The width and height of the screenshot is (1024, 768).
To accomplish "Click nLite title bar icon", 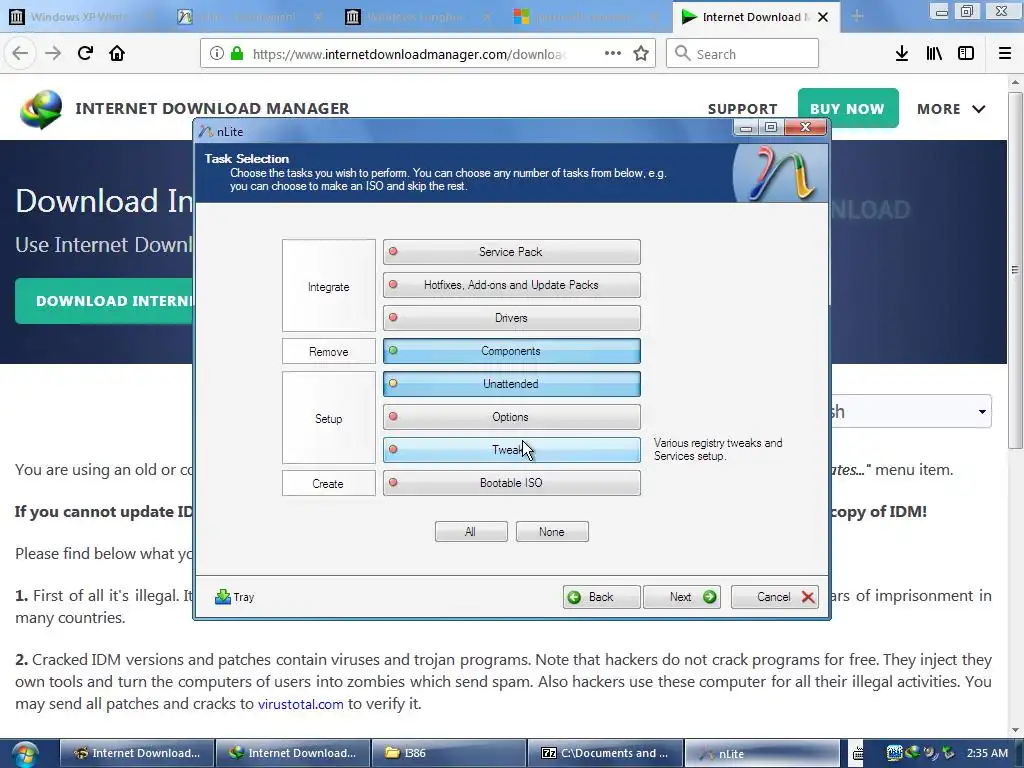I will coord(206,131).
